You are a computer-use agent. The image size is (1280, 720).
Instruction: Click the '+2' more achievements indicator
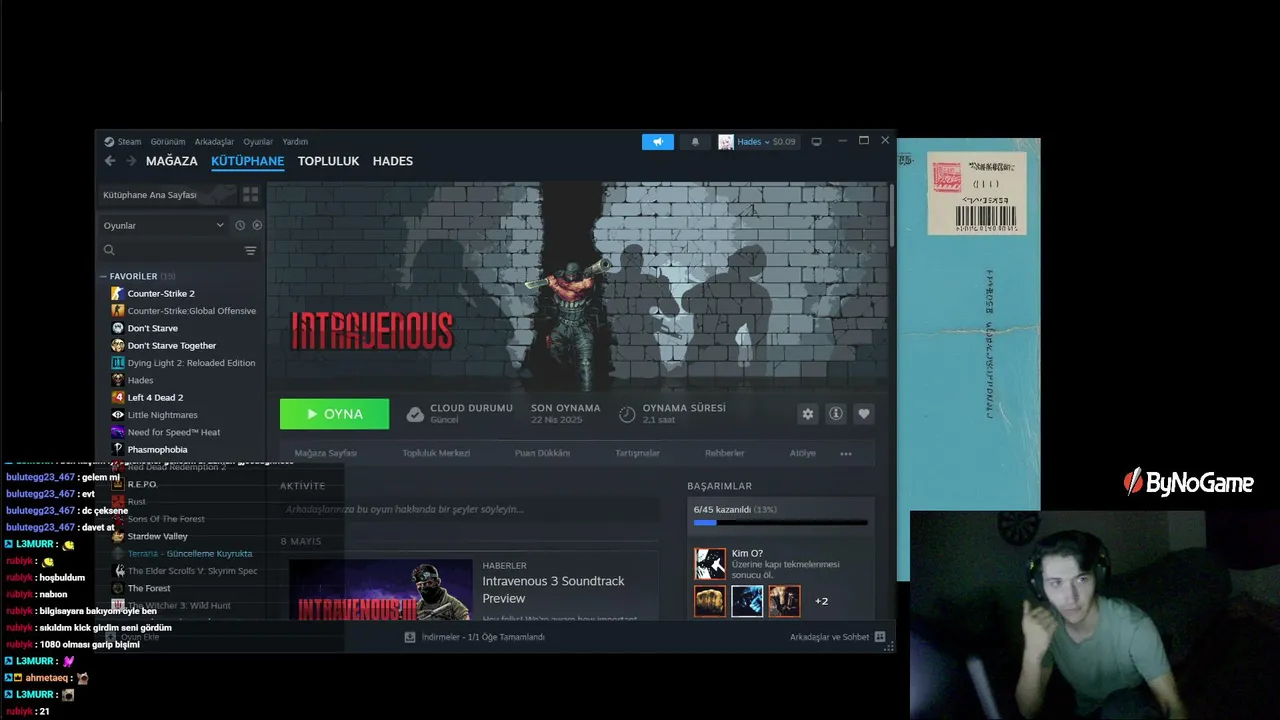(x=821, y=601)
